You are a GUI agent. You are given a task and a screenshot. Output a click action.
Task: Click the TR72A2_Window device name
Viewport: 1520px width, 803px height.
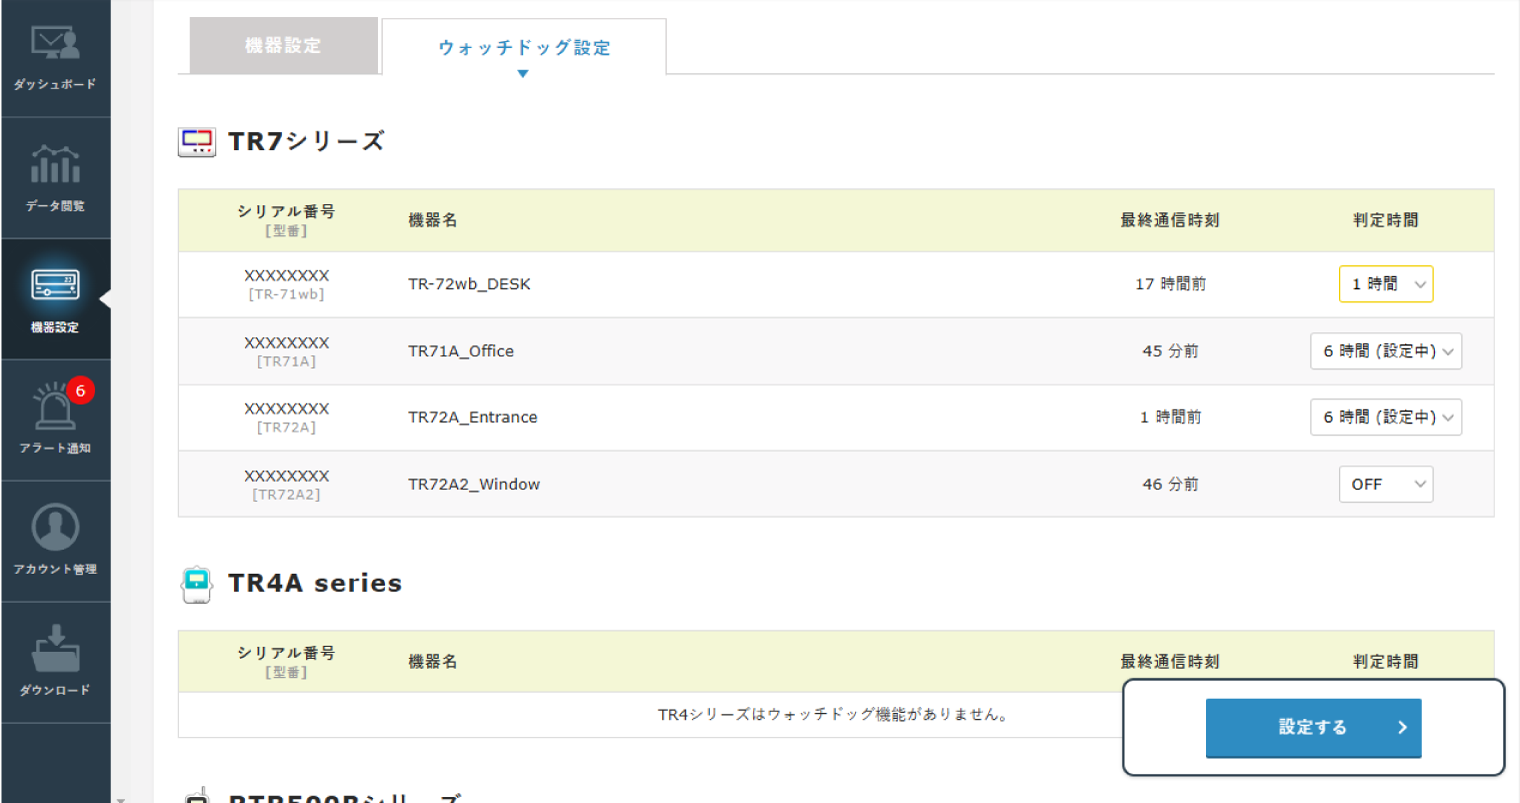coord(474,484)
